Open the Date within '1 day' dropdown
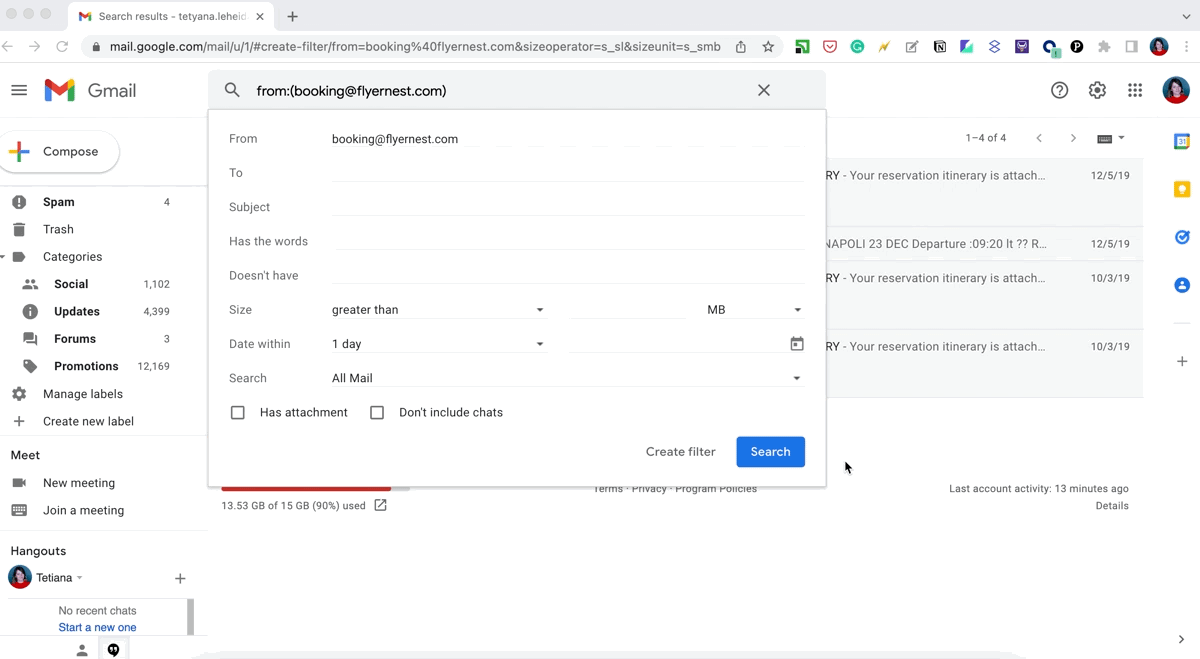 (x=438, y=344)
